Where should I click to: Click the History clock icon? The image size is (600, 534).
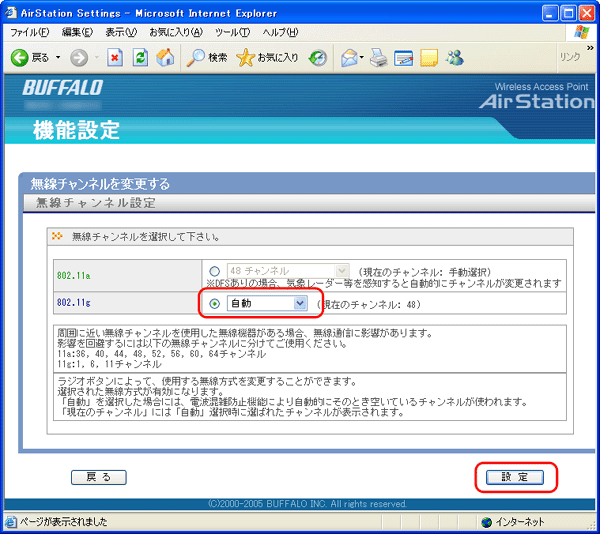coord(318,58)
